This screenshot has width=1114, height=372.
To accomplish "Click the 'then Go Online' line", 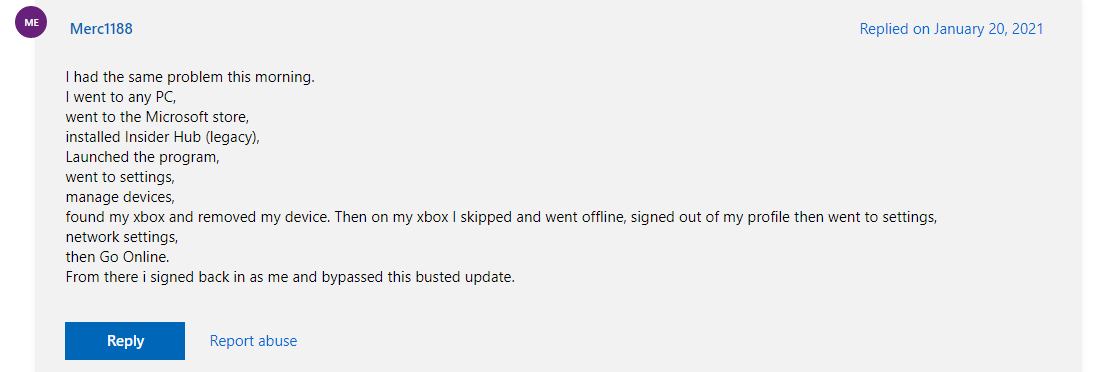I will (117, 257).
